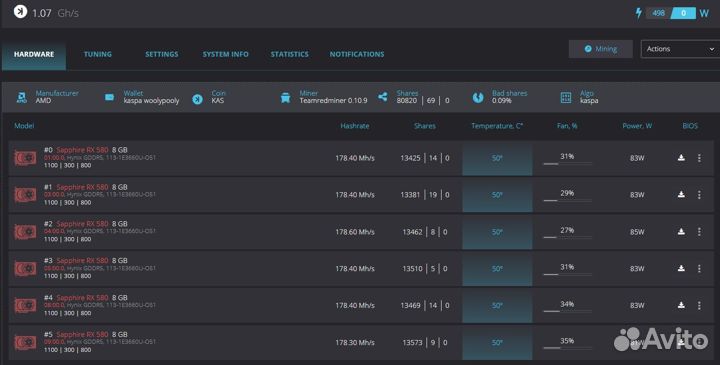
Task: Click the GPU card icon for #1
Action: (x=25, y=195)
